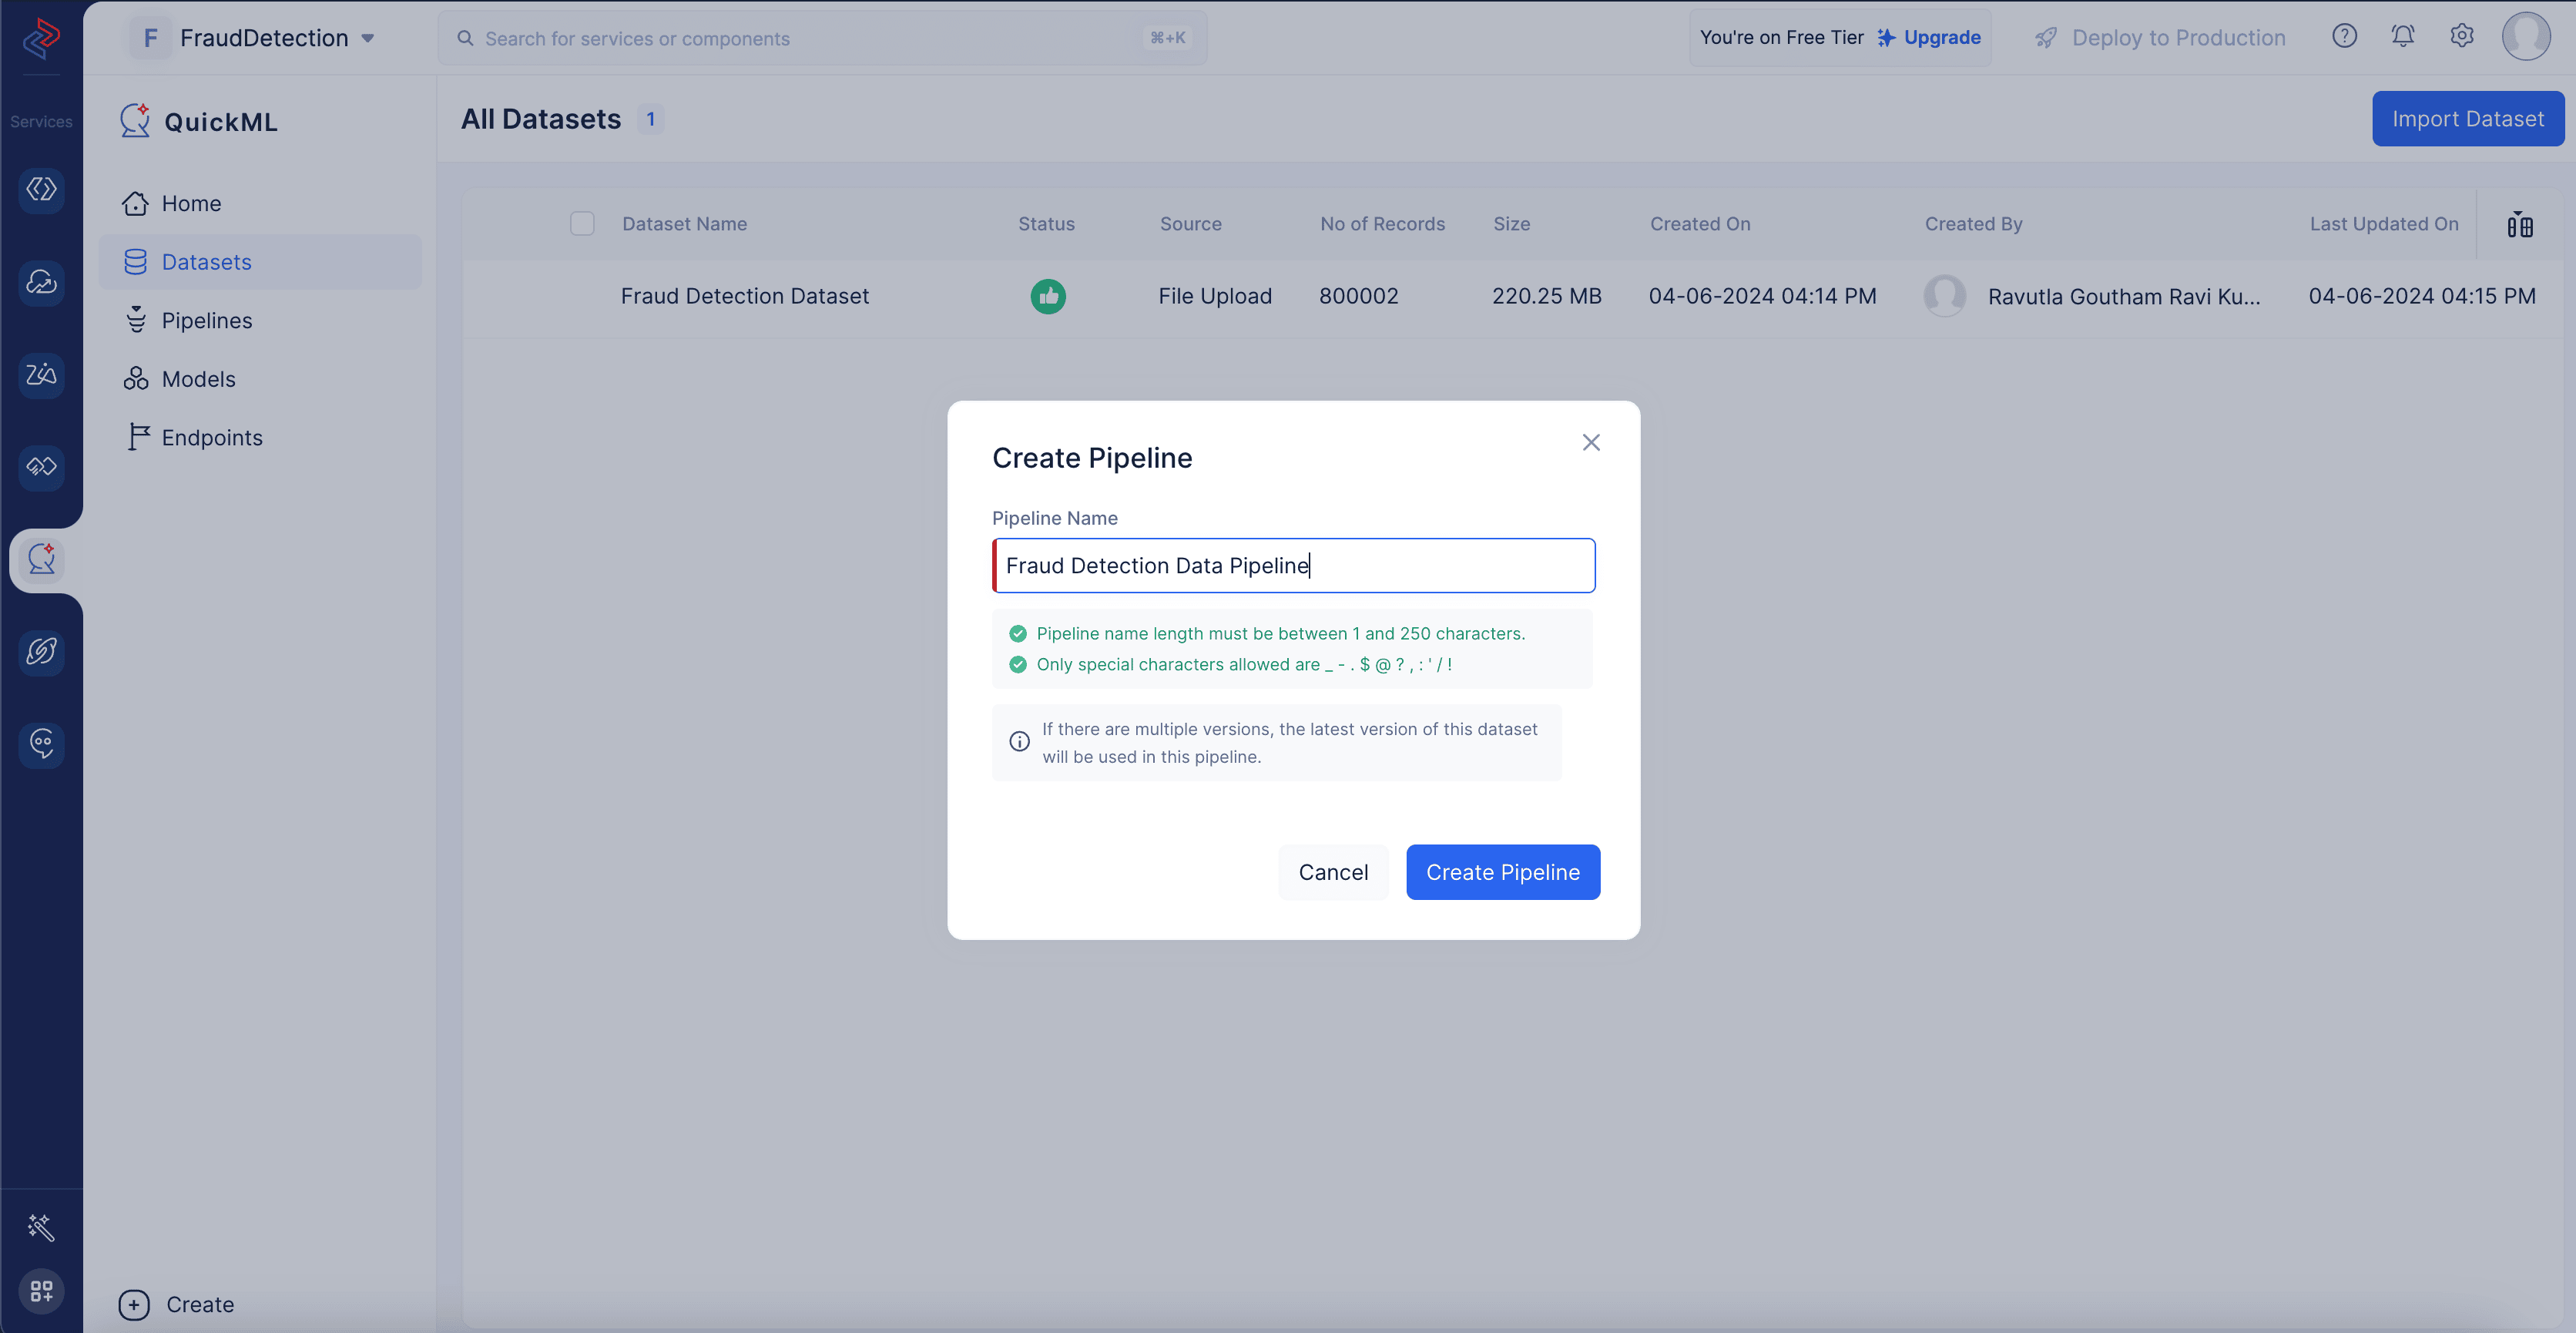Click the Import Dataset button
Screen dimensions: 2576x1333
tap(2467, 117)
